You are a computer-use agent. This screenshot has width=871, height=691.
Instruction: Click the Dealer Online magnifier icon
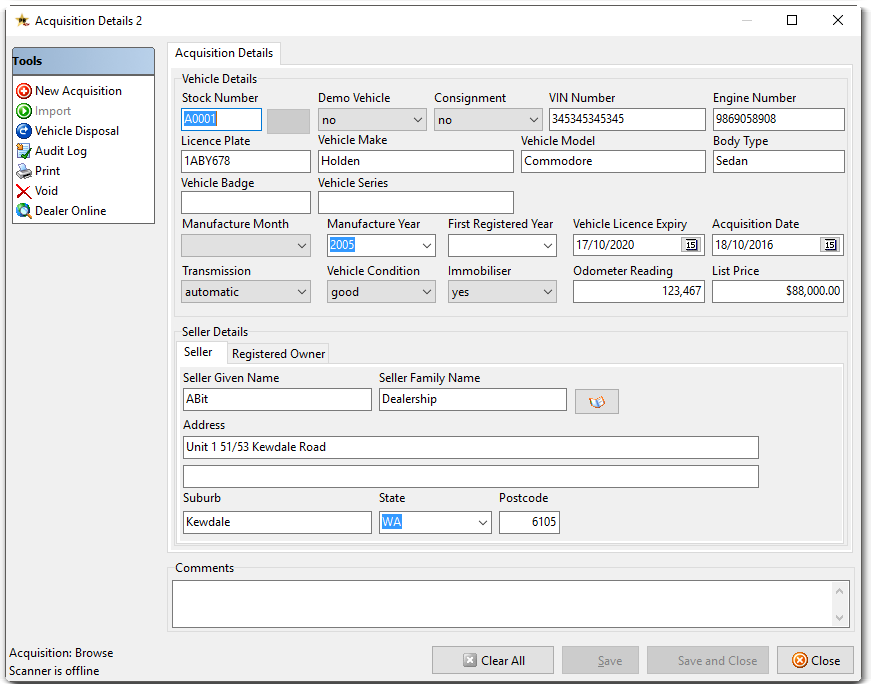point(24,211)
